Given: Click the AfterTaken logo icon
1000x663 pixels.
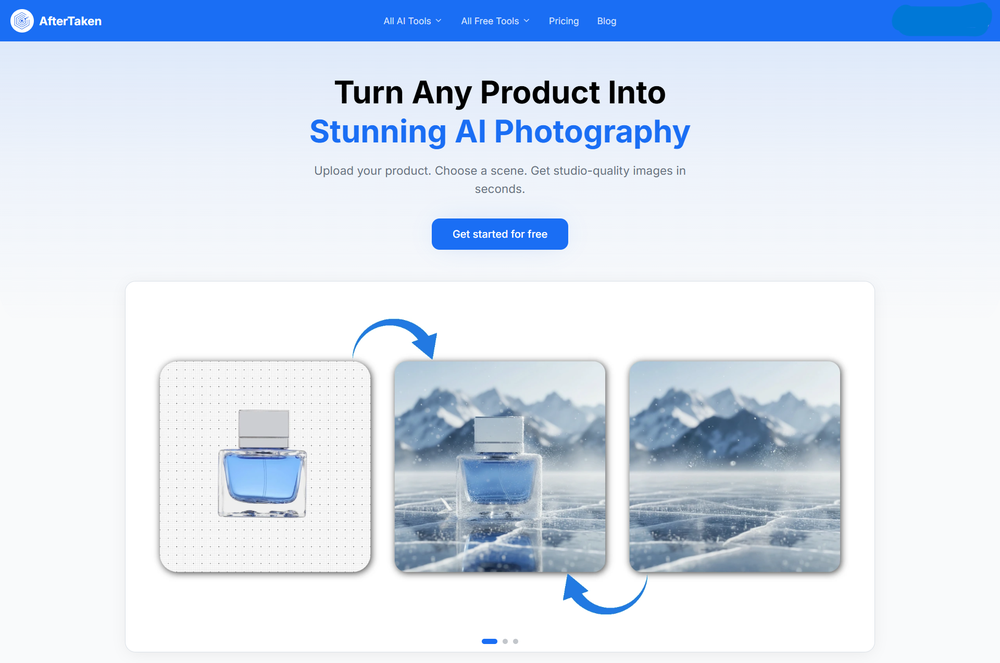Looking at the screenshot, I should pos(22,21).
